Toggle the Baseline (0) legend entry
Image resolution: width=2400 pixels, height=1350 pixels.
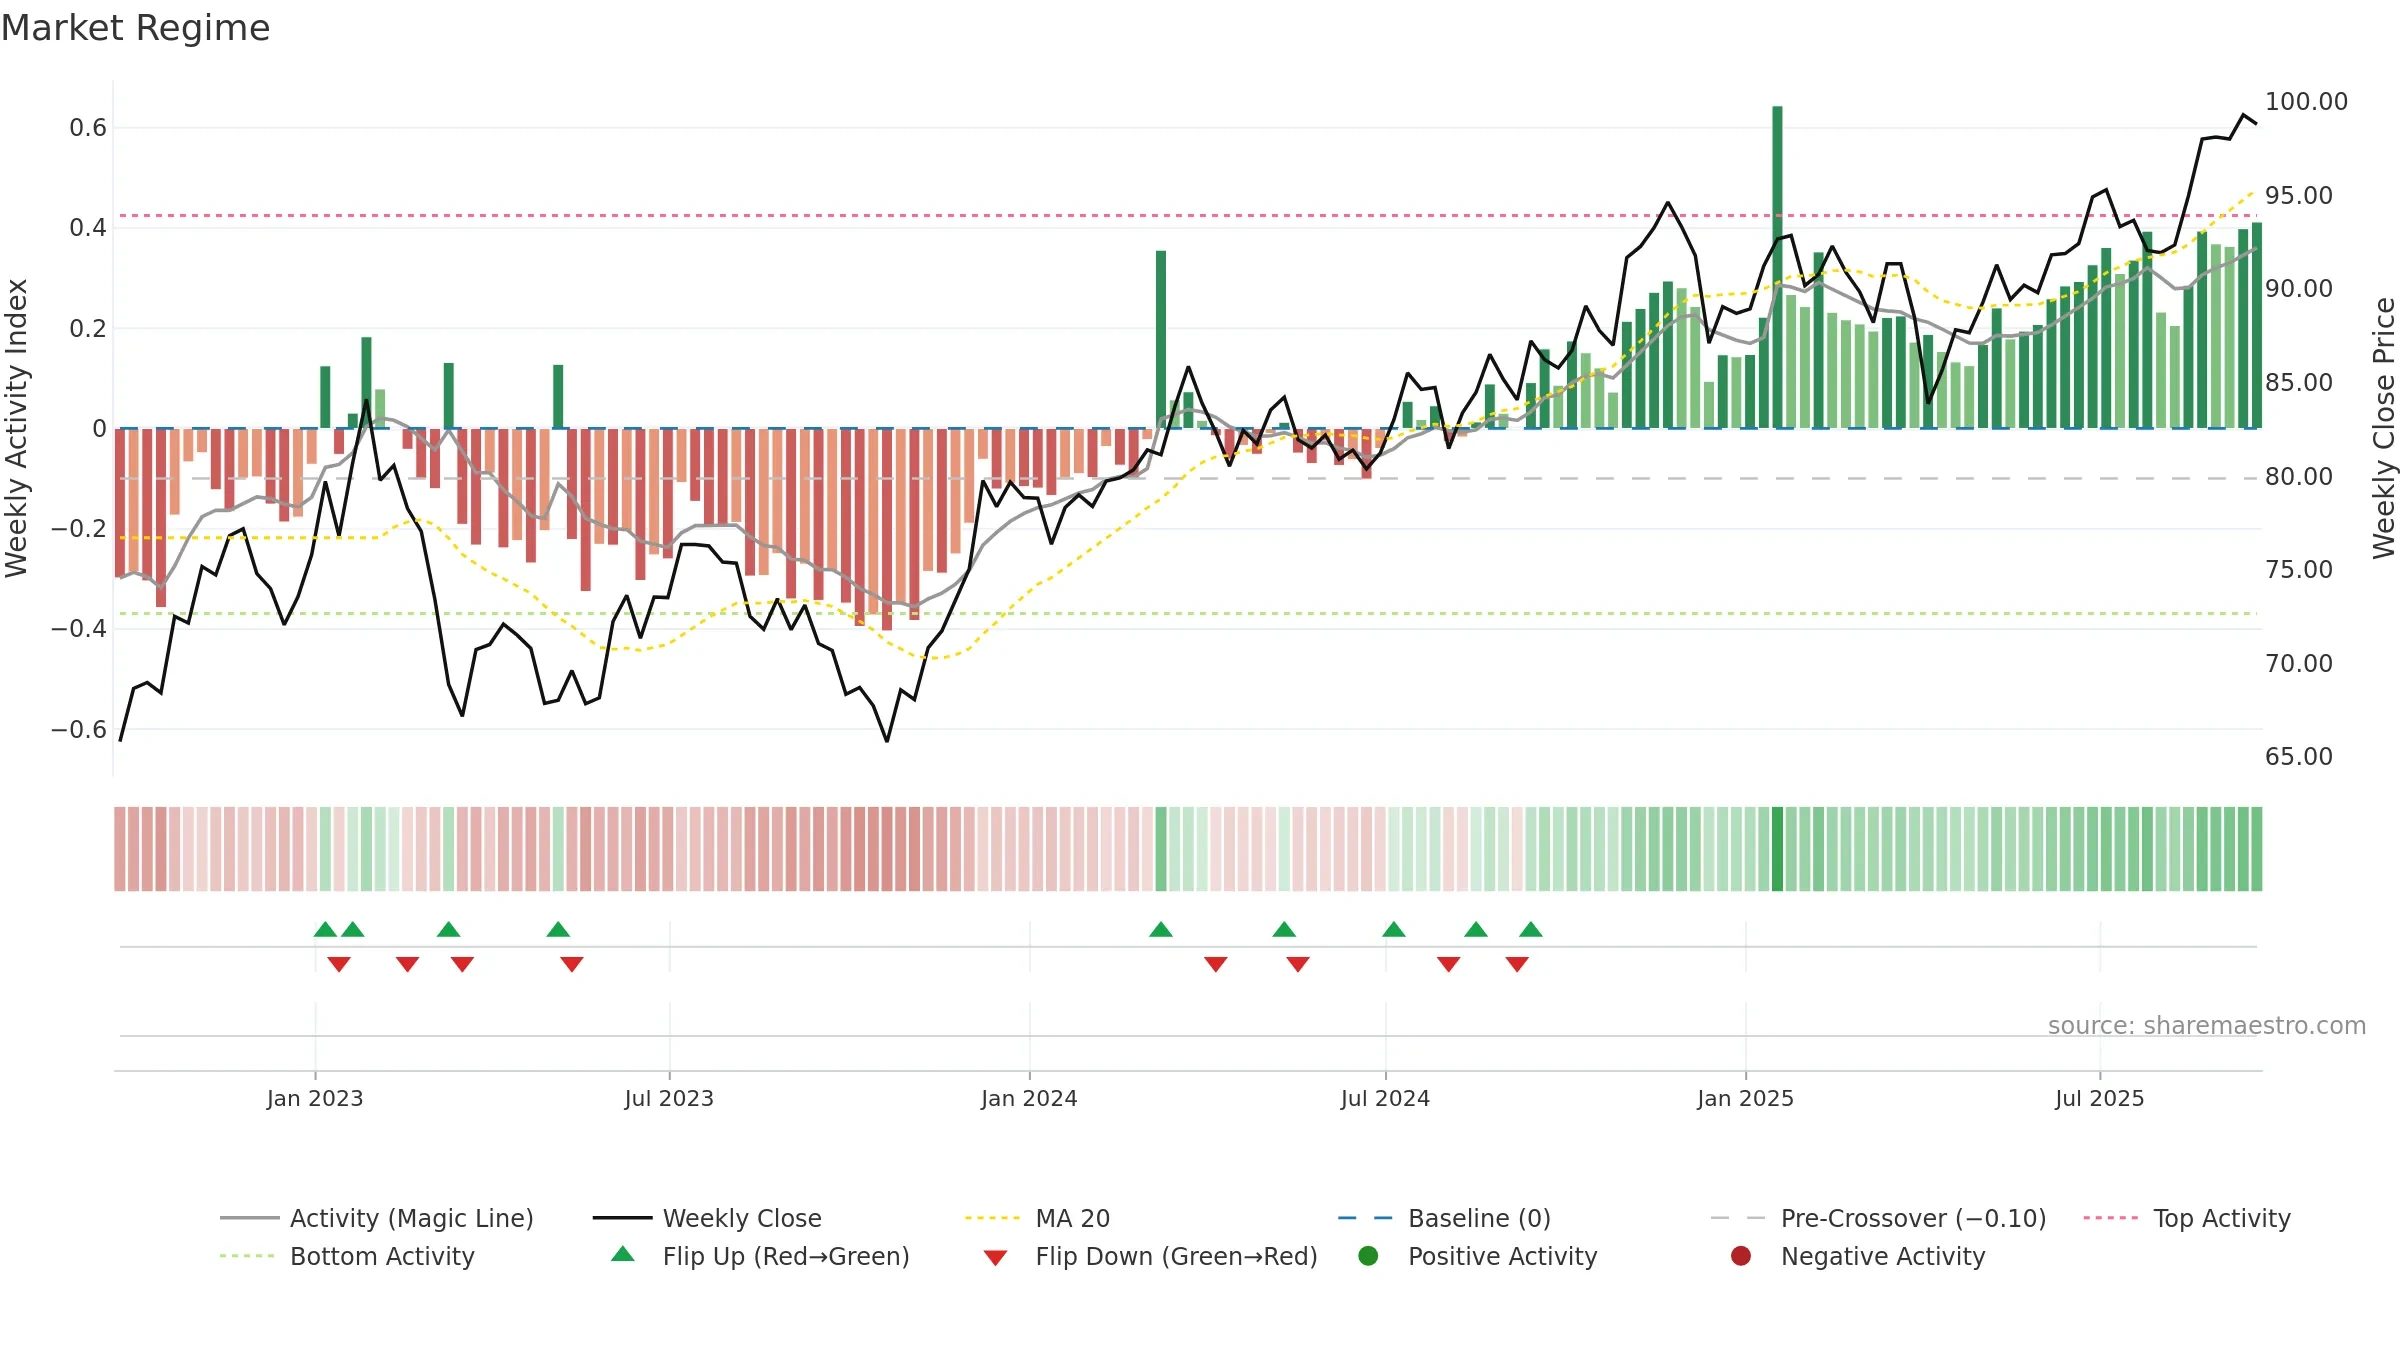(x=1444, y=1218)
